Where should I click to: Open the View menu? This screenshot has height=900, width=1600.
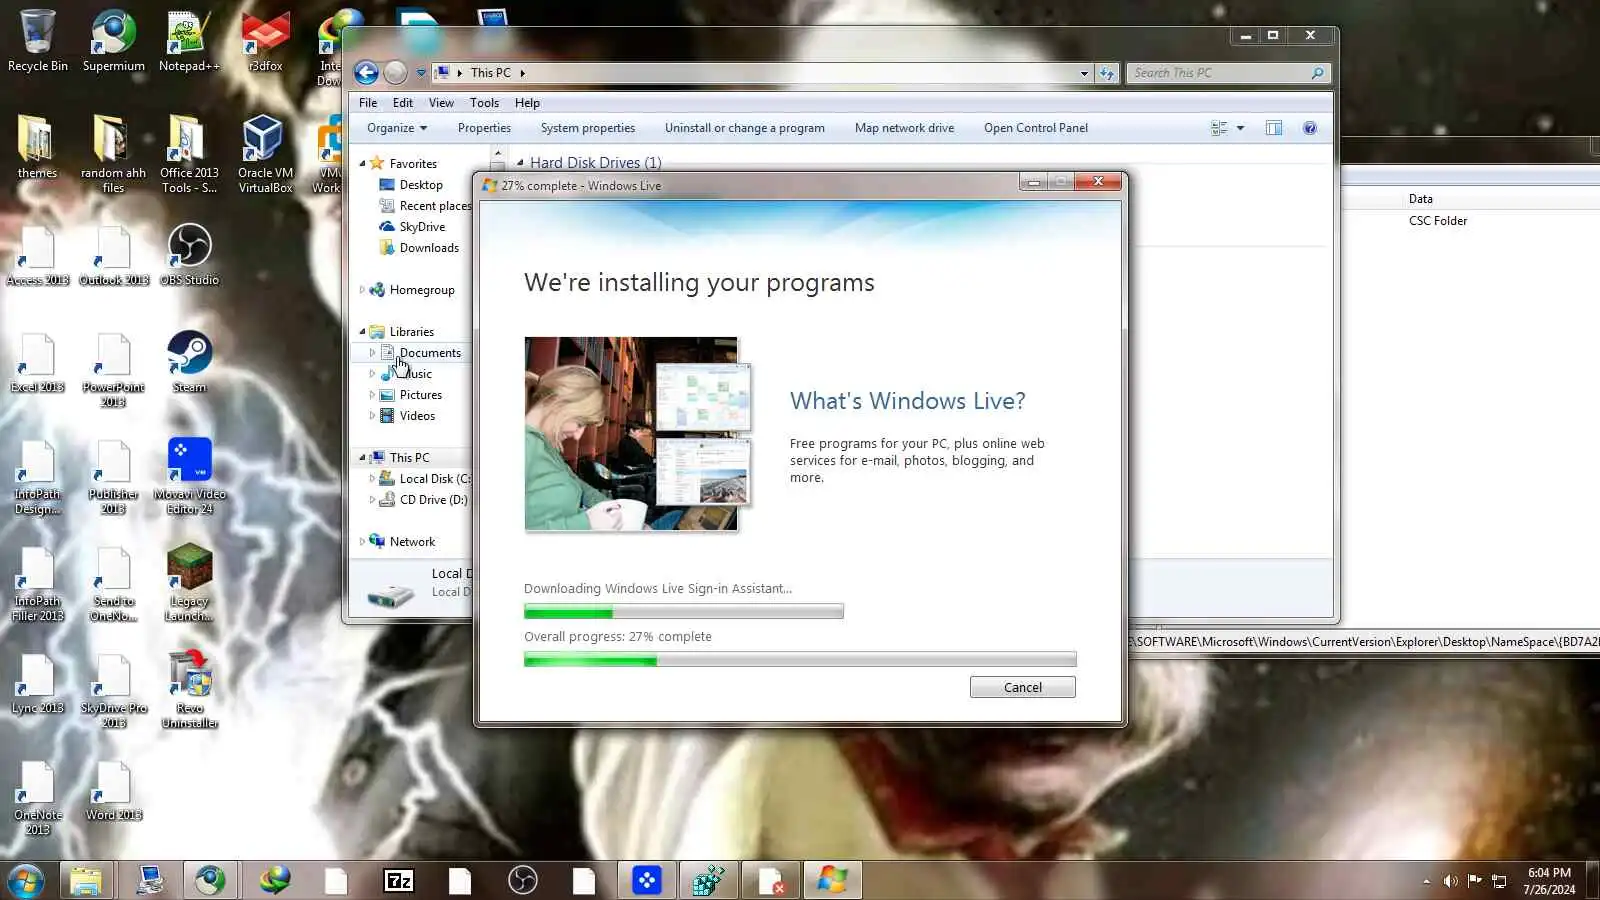(x=441, y=103)
